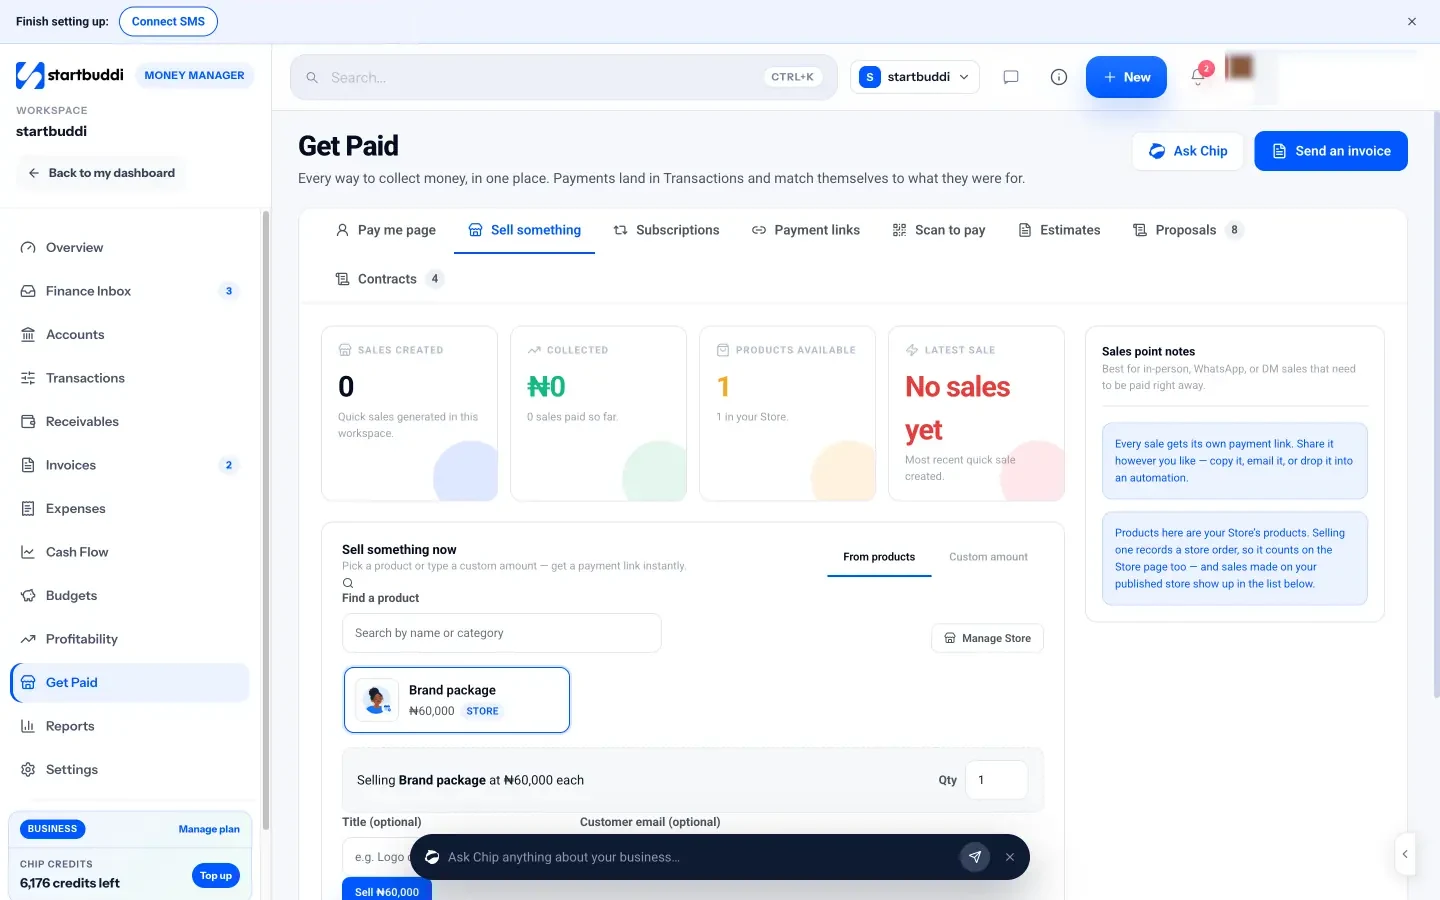Click Manage Store button
Screen dimensions: 1440x900
point(987,638)
